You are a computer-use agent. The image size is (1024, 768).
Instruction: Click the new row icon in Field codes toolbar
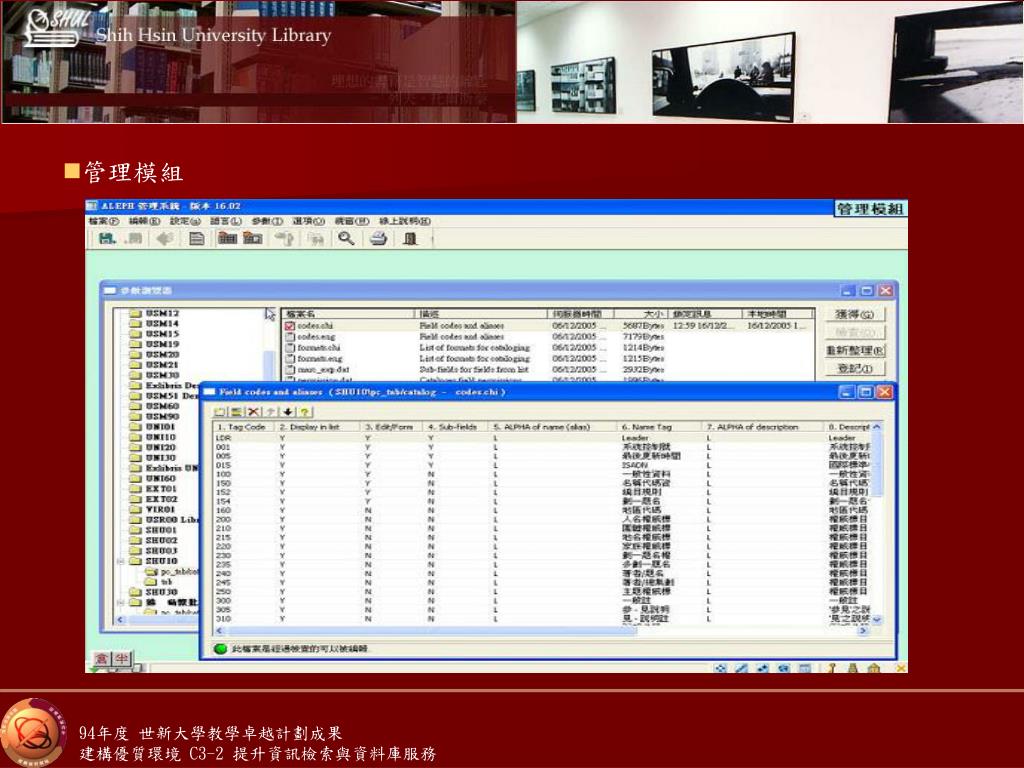click(x=219, y=412)
